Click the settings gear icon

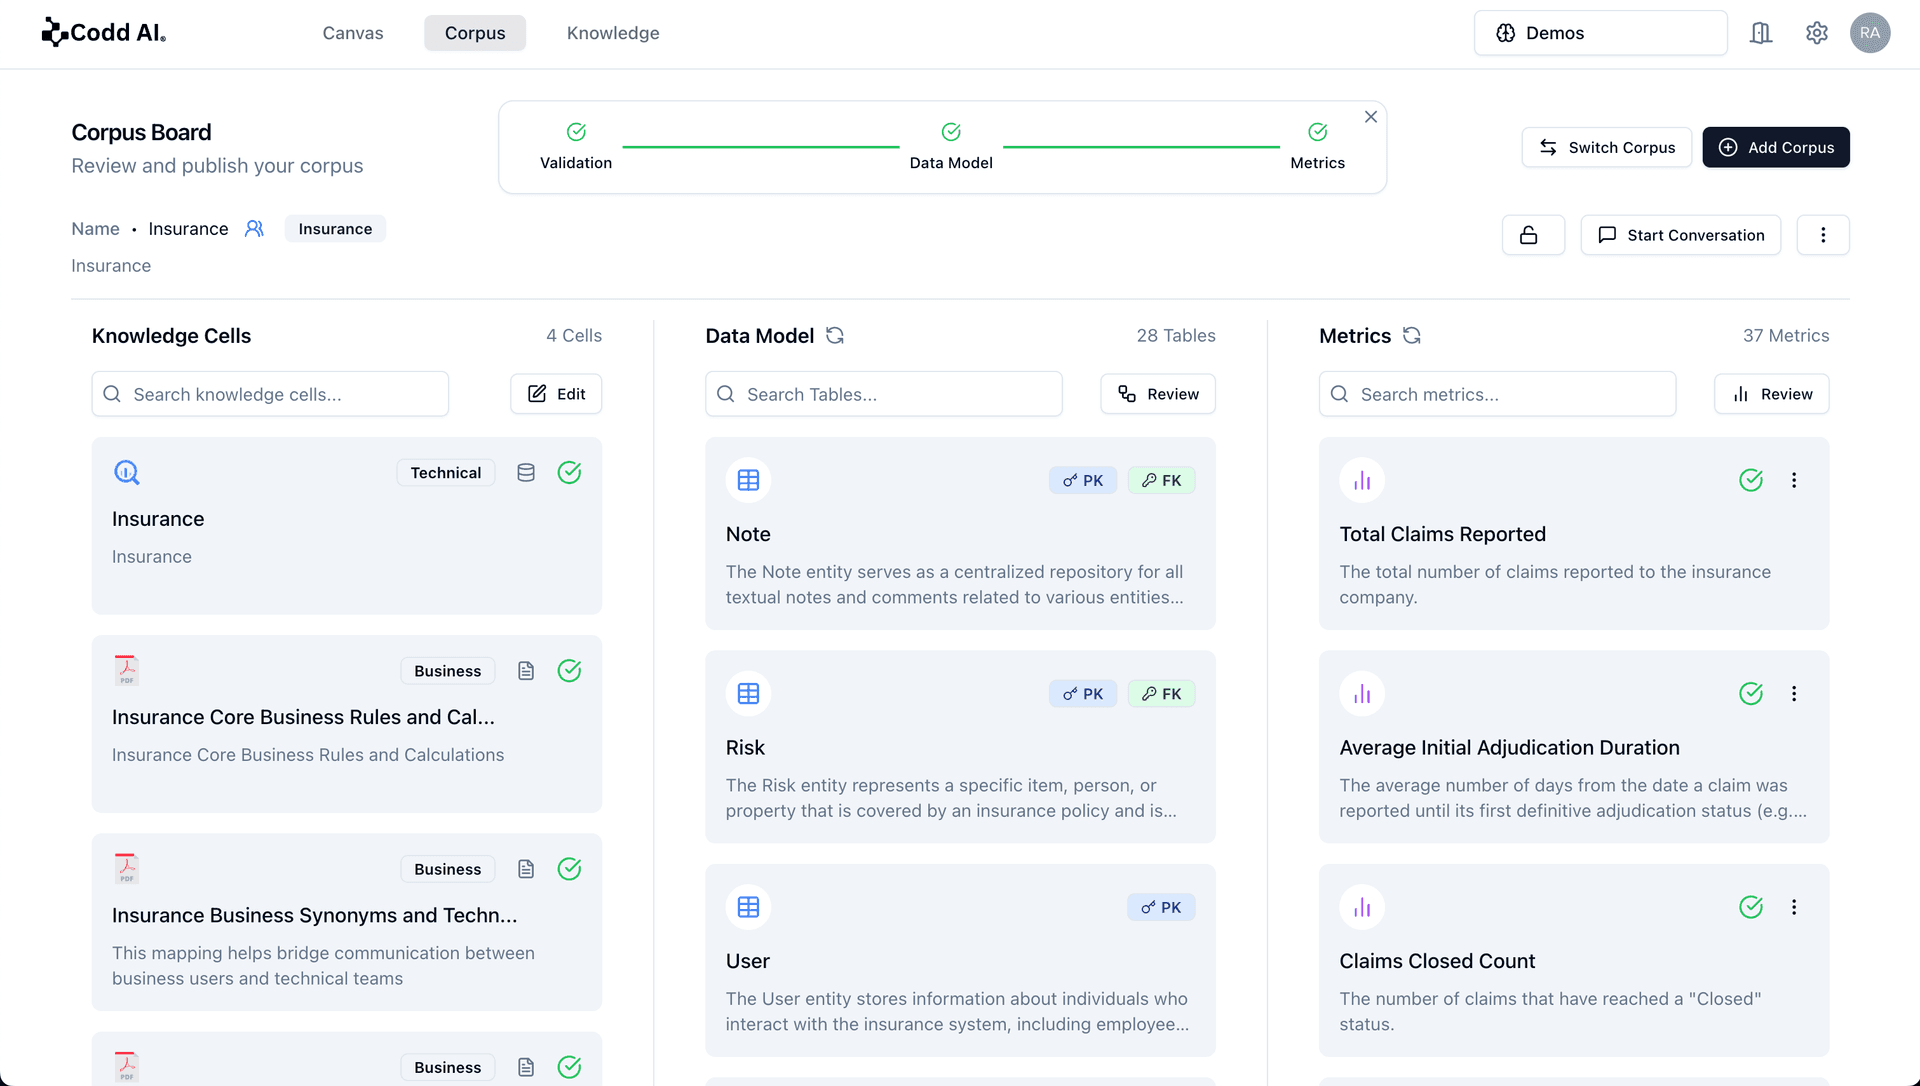tap(1817, 32)
